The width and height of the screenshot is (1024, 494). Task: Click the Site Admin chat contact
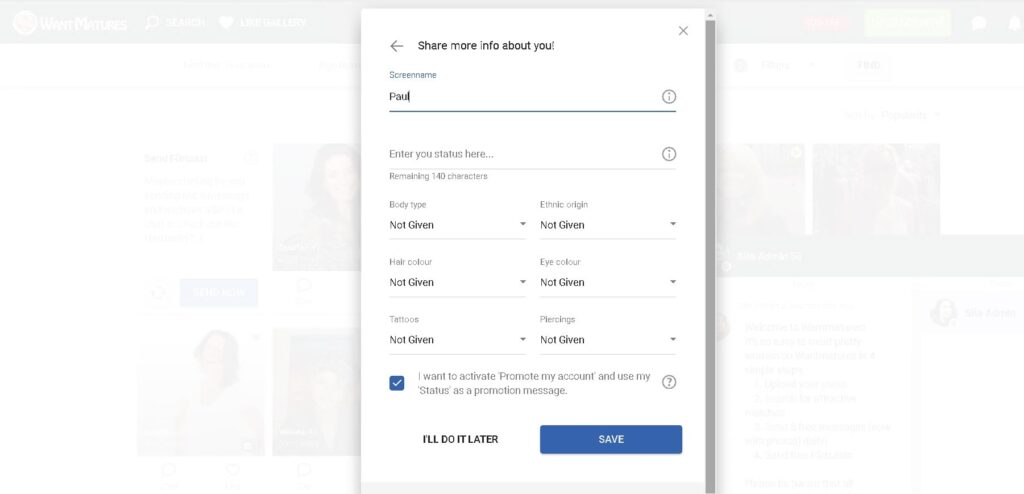[x=974, y=314]
